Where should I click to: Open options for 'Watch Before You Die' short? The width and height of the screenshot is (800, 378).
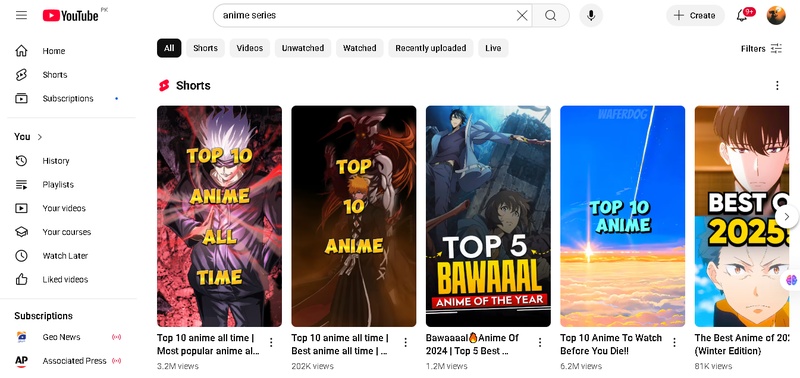tap(674, 342)
